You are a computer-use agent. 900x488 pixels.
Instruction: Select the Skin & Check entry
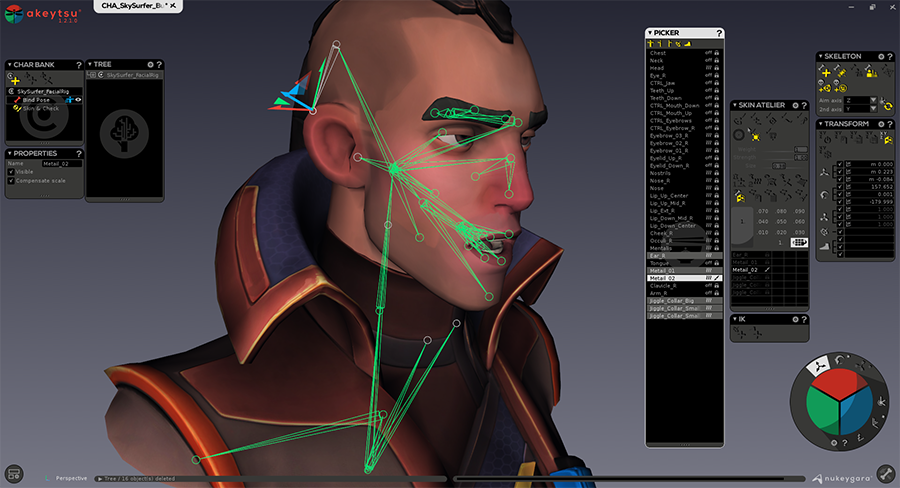[x=41, y=109]
